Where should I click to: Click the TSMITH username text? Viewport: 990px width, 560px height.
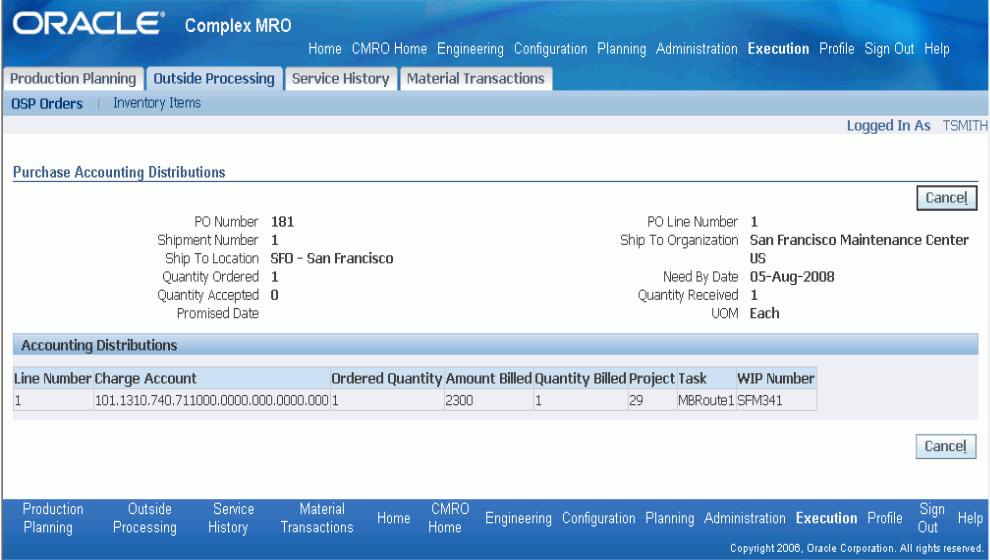(x=965, y=126)
